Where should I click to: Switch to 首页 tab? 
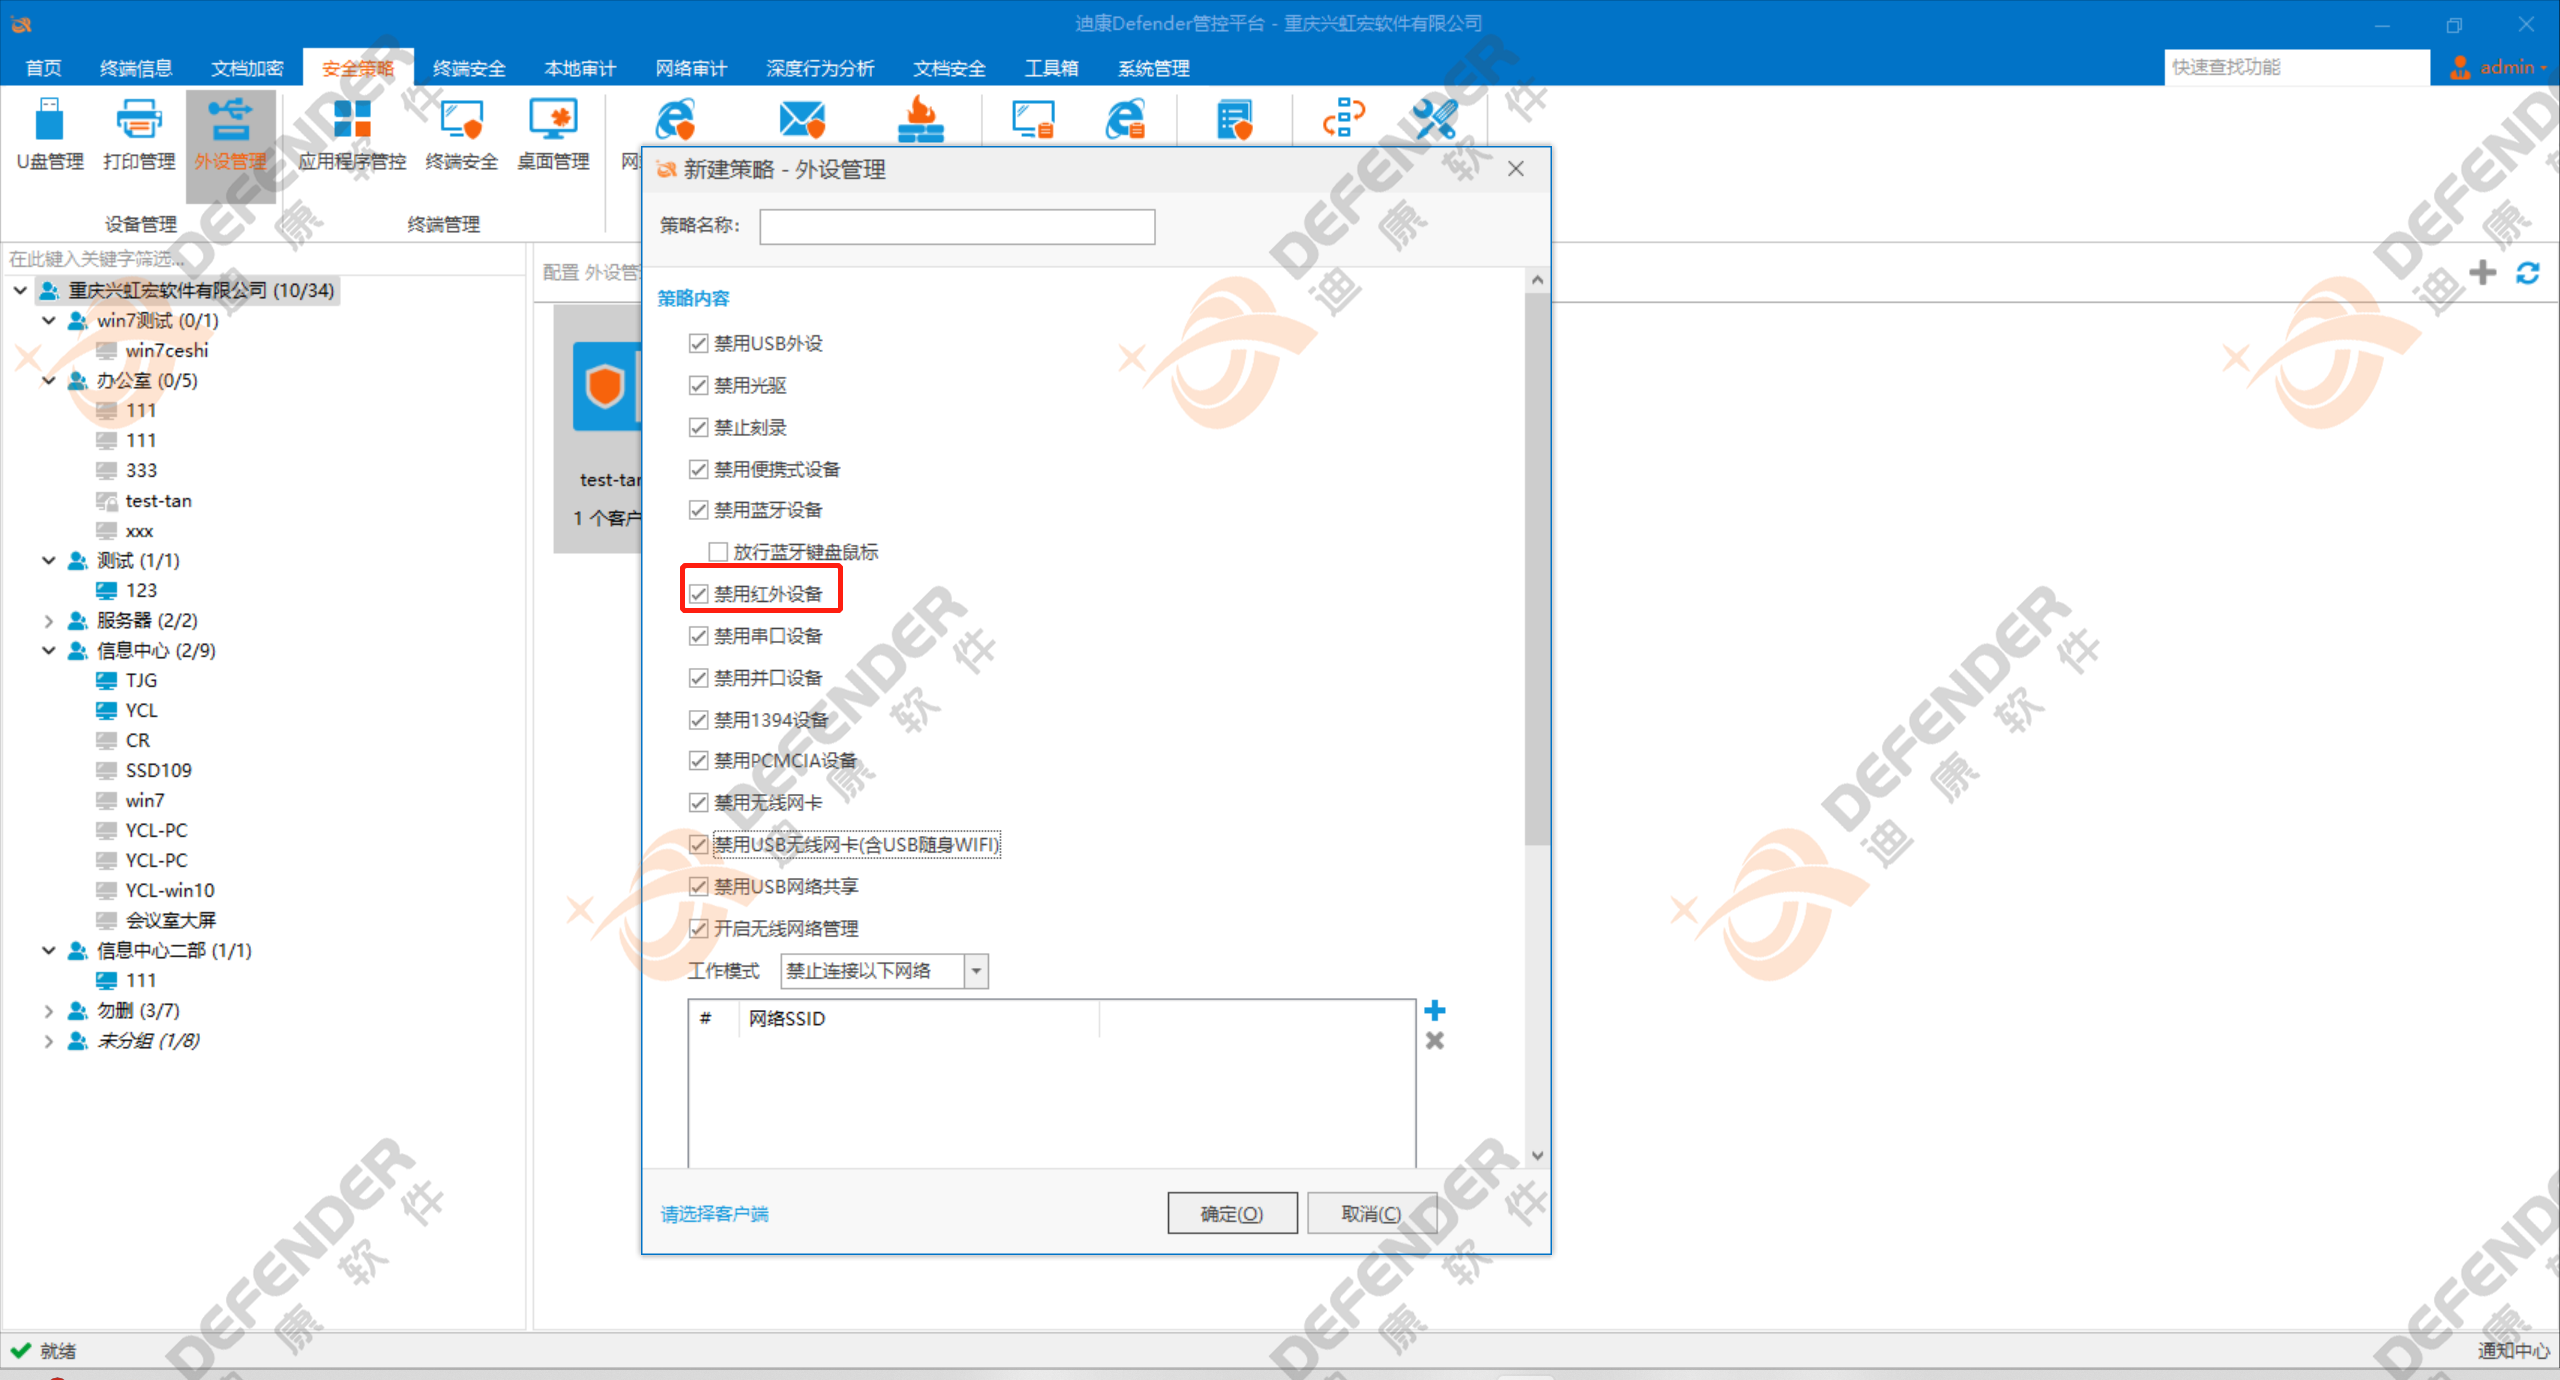(43, 68)
